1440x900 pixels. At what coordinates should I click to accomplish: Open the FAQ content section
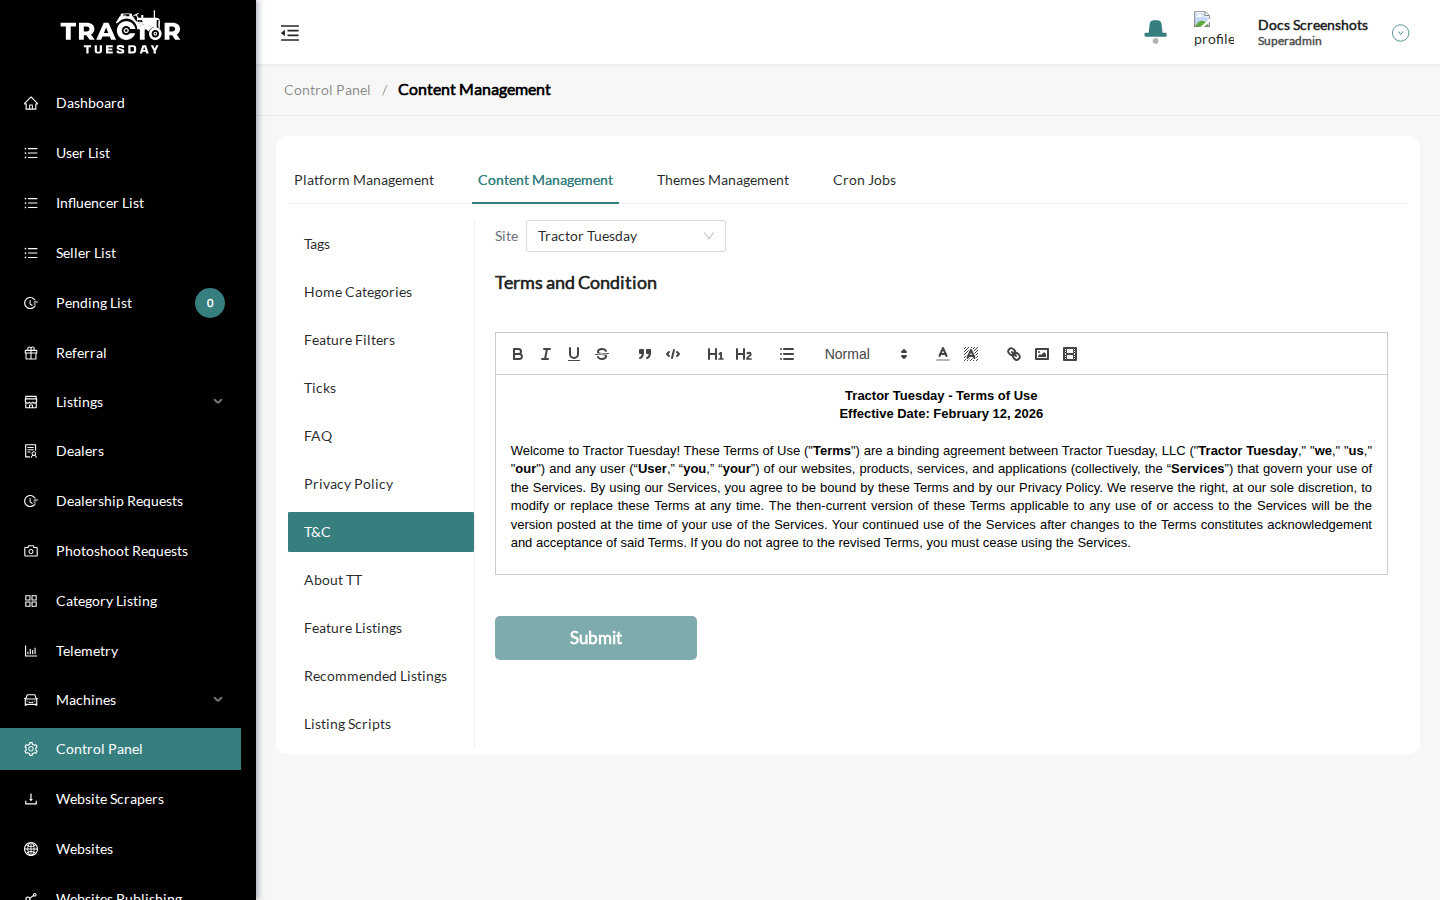[x=381, y=436]
